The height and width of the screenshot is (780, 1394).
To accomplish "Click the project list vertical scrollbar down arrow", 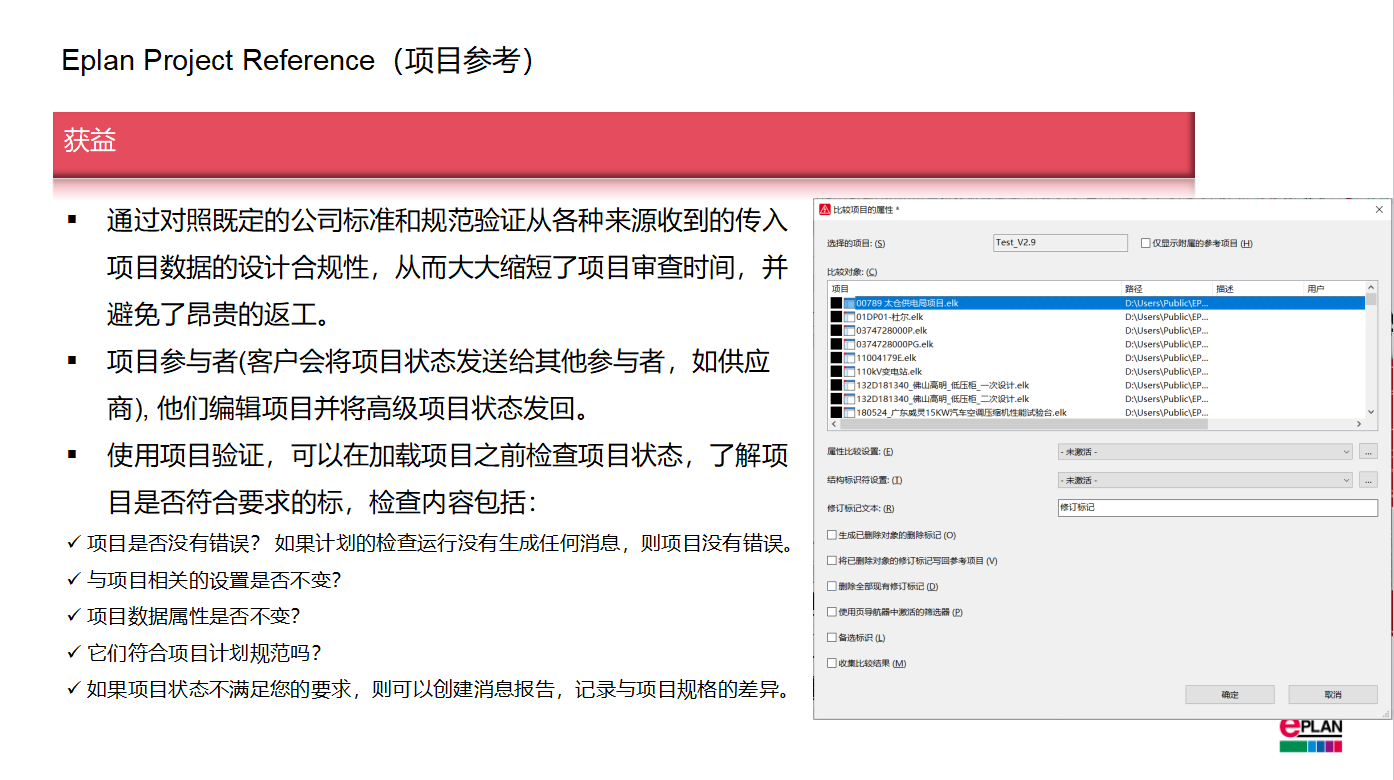I will pyautogui.click(x=1372, y=411).
